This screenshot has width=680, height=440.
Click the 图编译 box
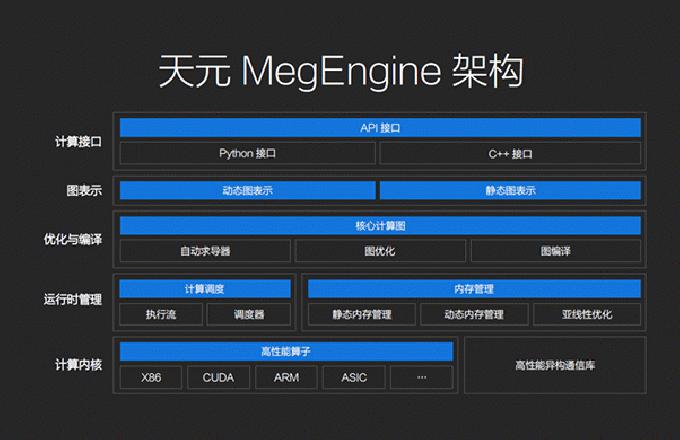[x=555, y=252]
